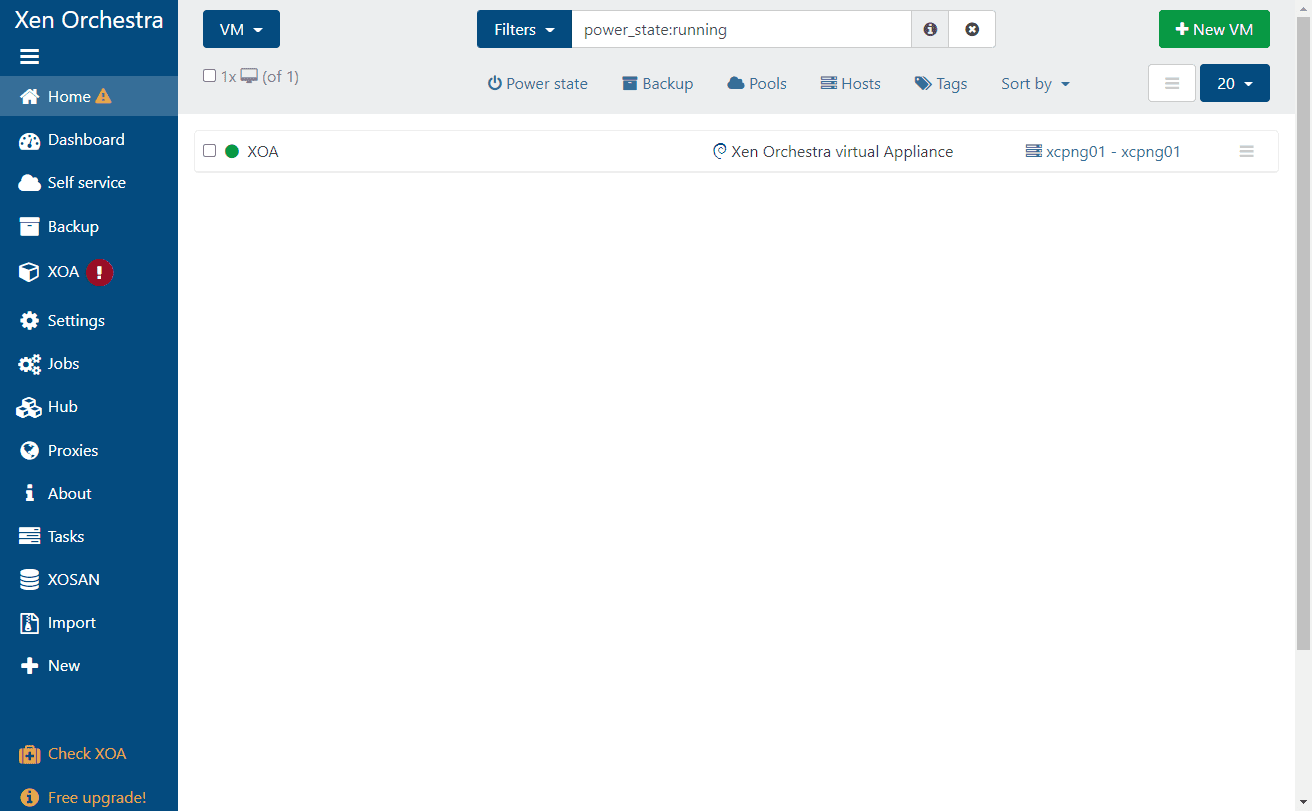Focus the power_state:running filter field

[x=741, y=30]
